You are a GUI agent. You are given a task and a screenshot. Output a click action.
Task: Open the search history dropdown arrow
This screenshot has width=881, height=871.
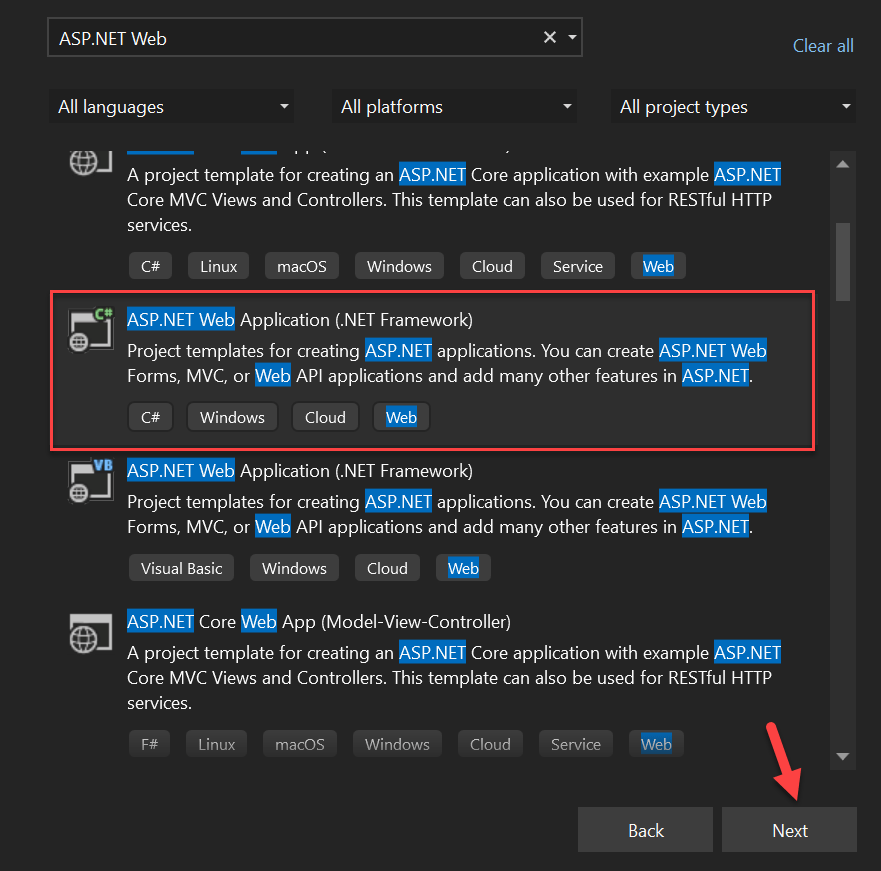point(572,37)
